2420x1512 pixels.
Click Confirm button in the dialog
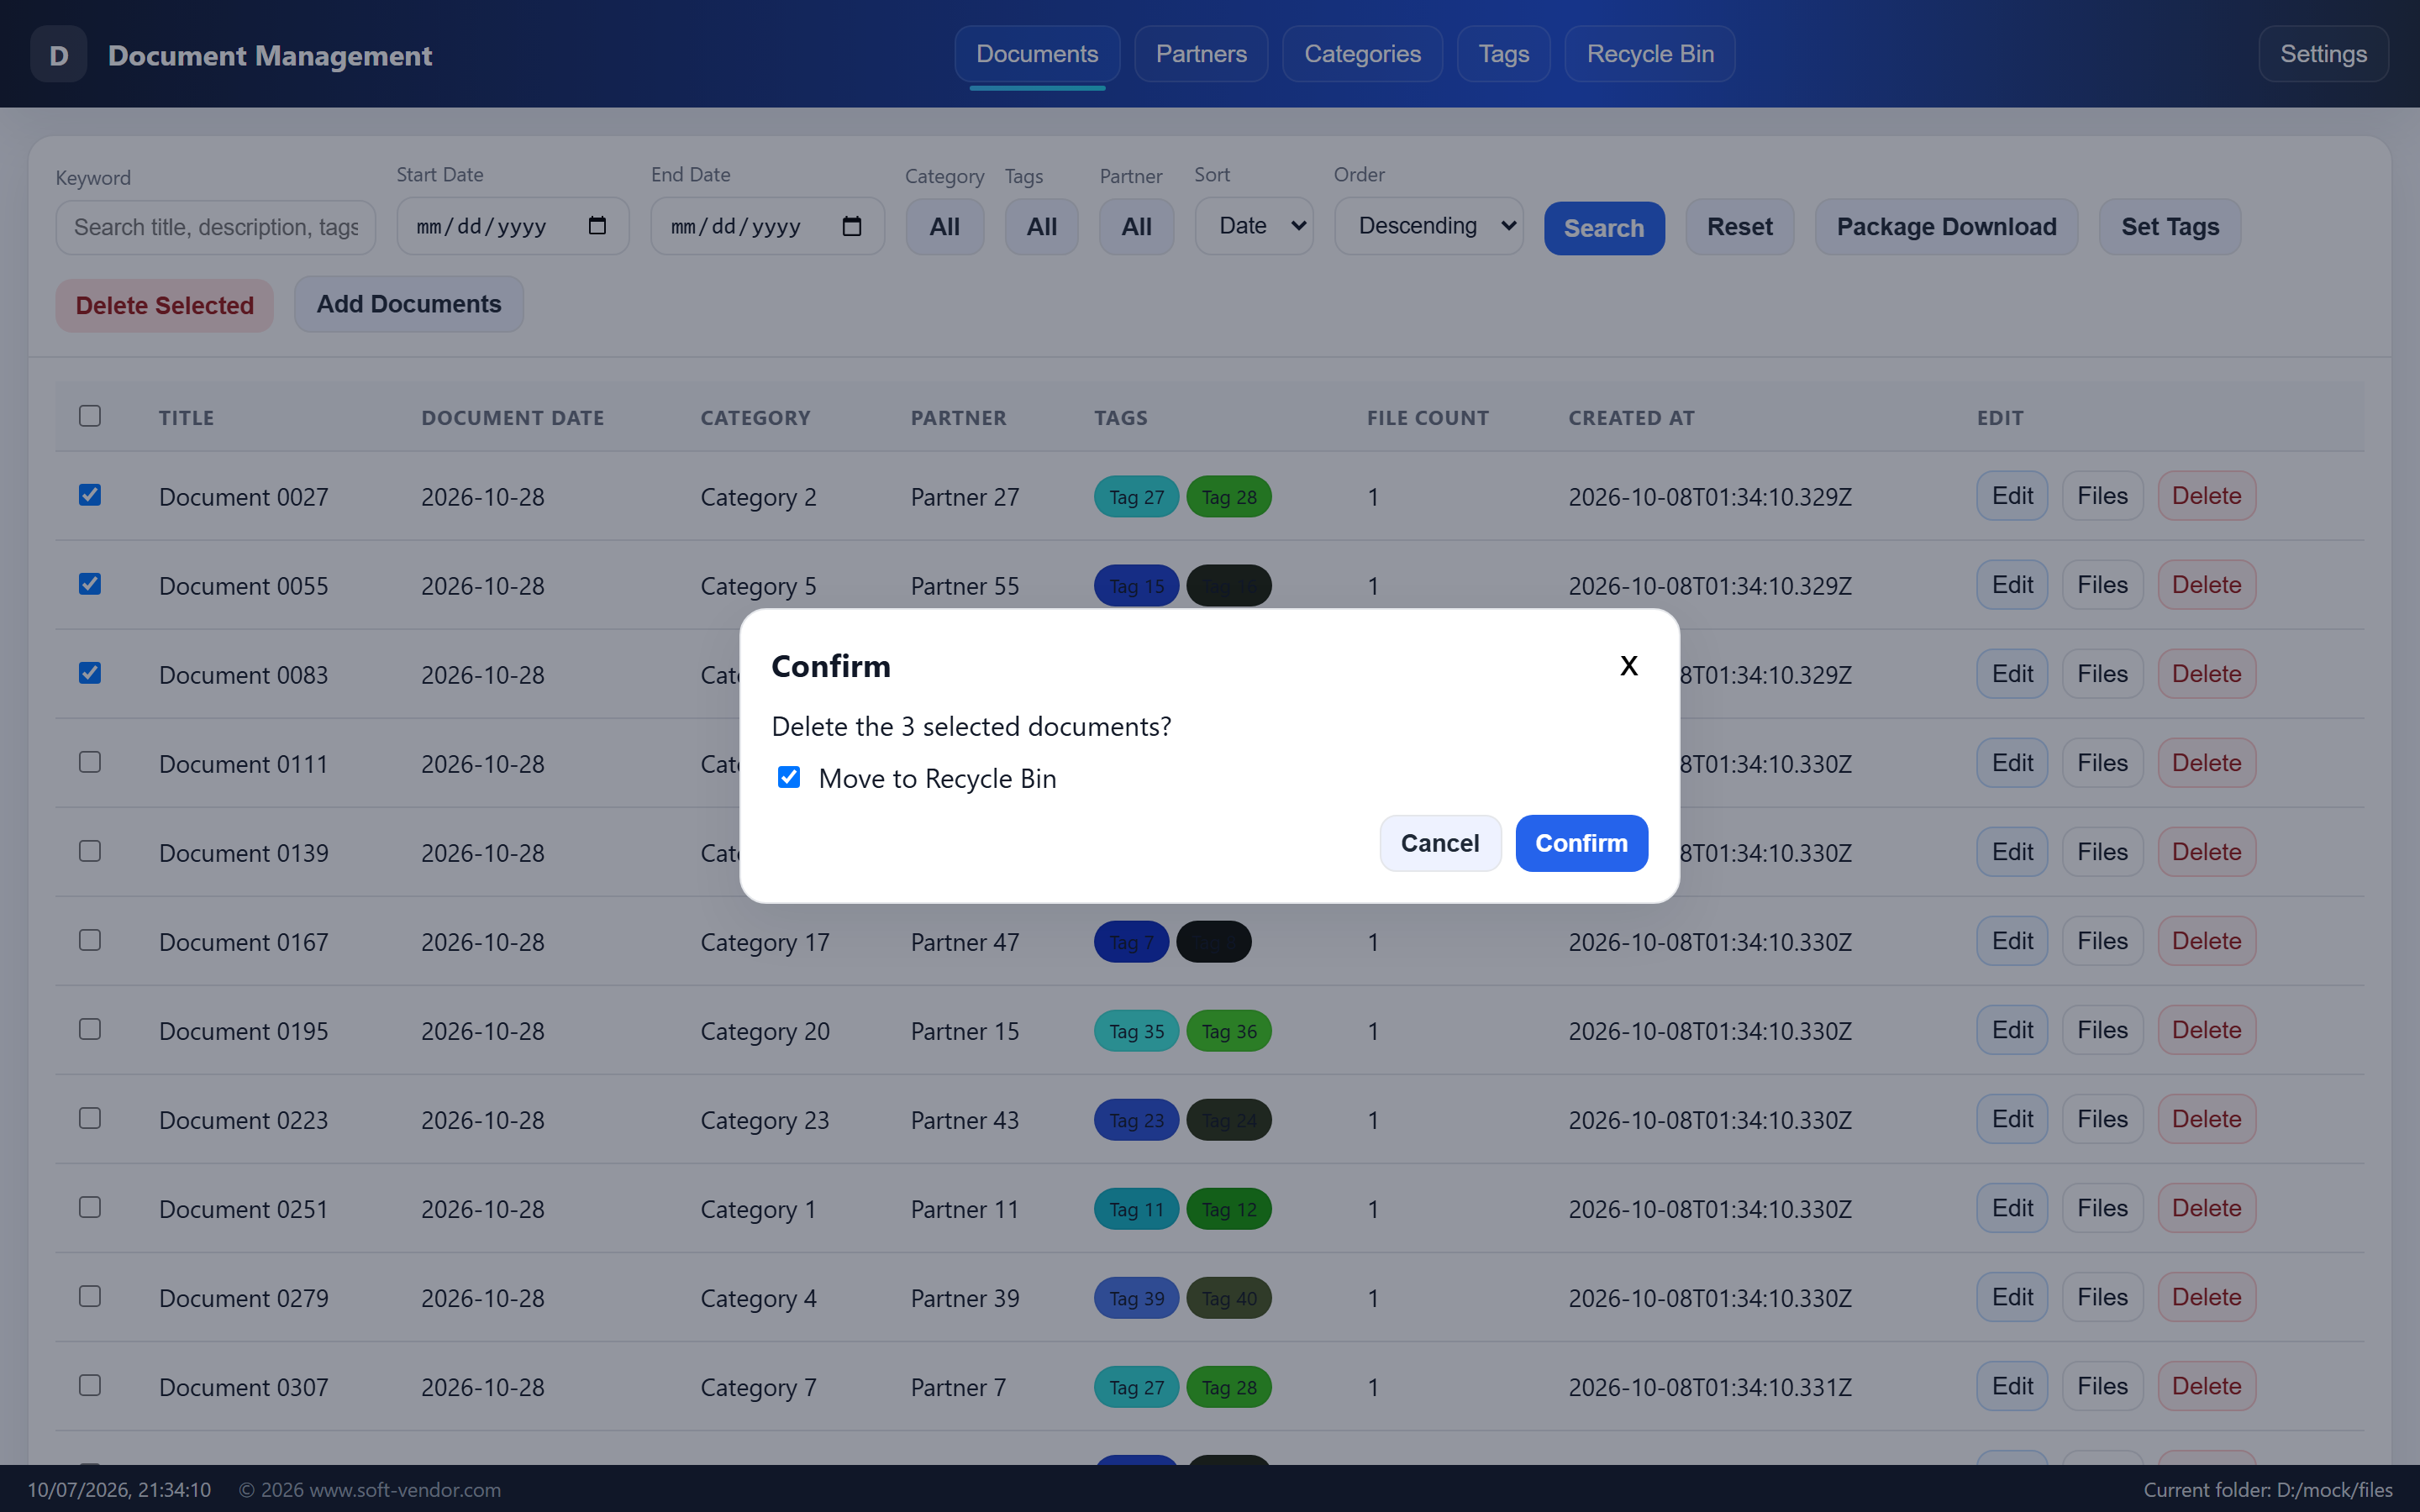tap(1581, 843)
